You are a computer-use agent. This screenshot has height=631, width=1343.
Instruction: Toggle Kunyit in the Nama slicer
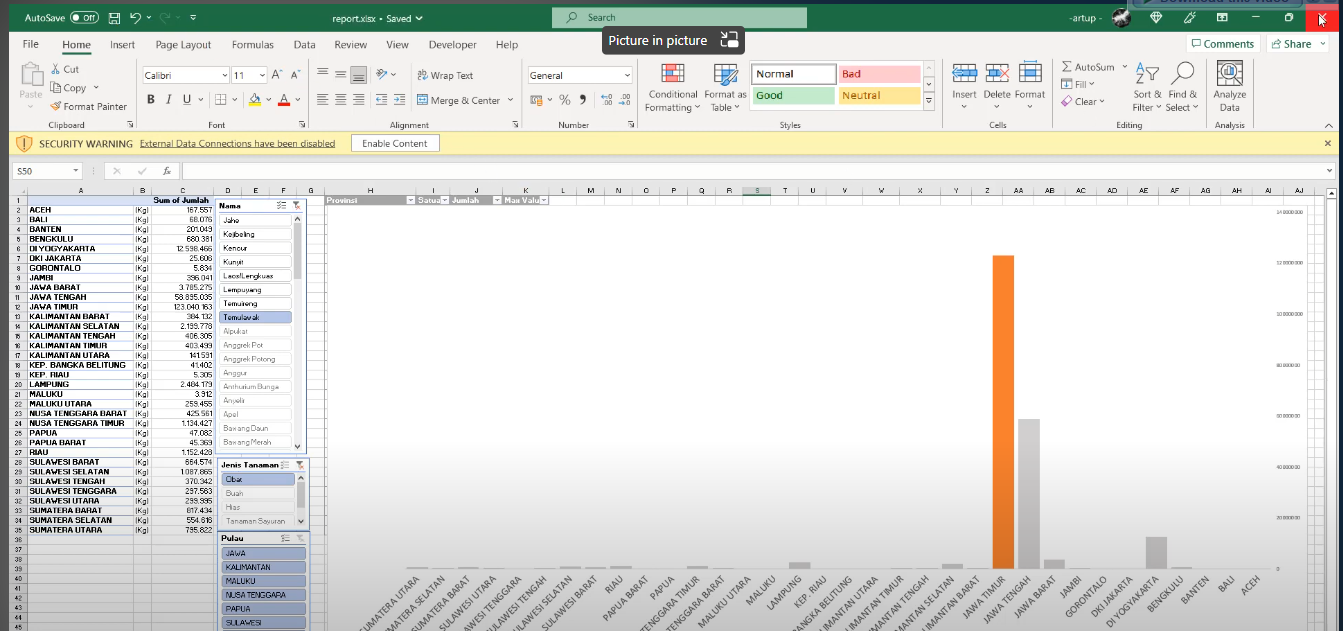[255, 261]
